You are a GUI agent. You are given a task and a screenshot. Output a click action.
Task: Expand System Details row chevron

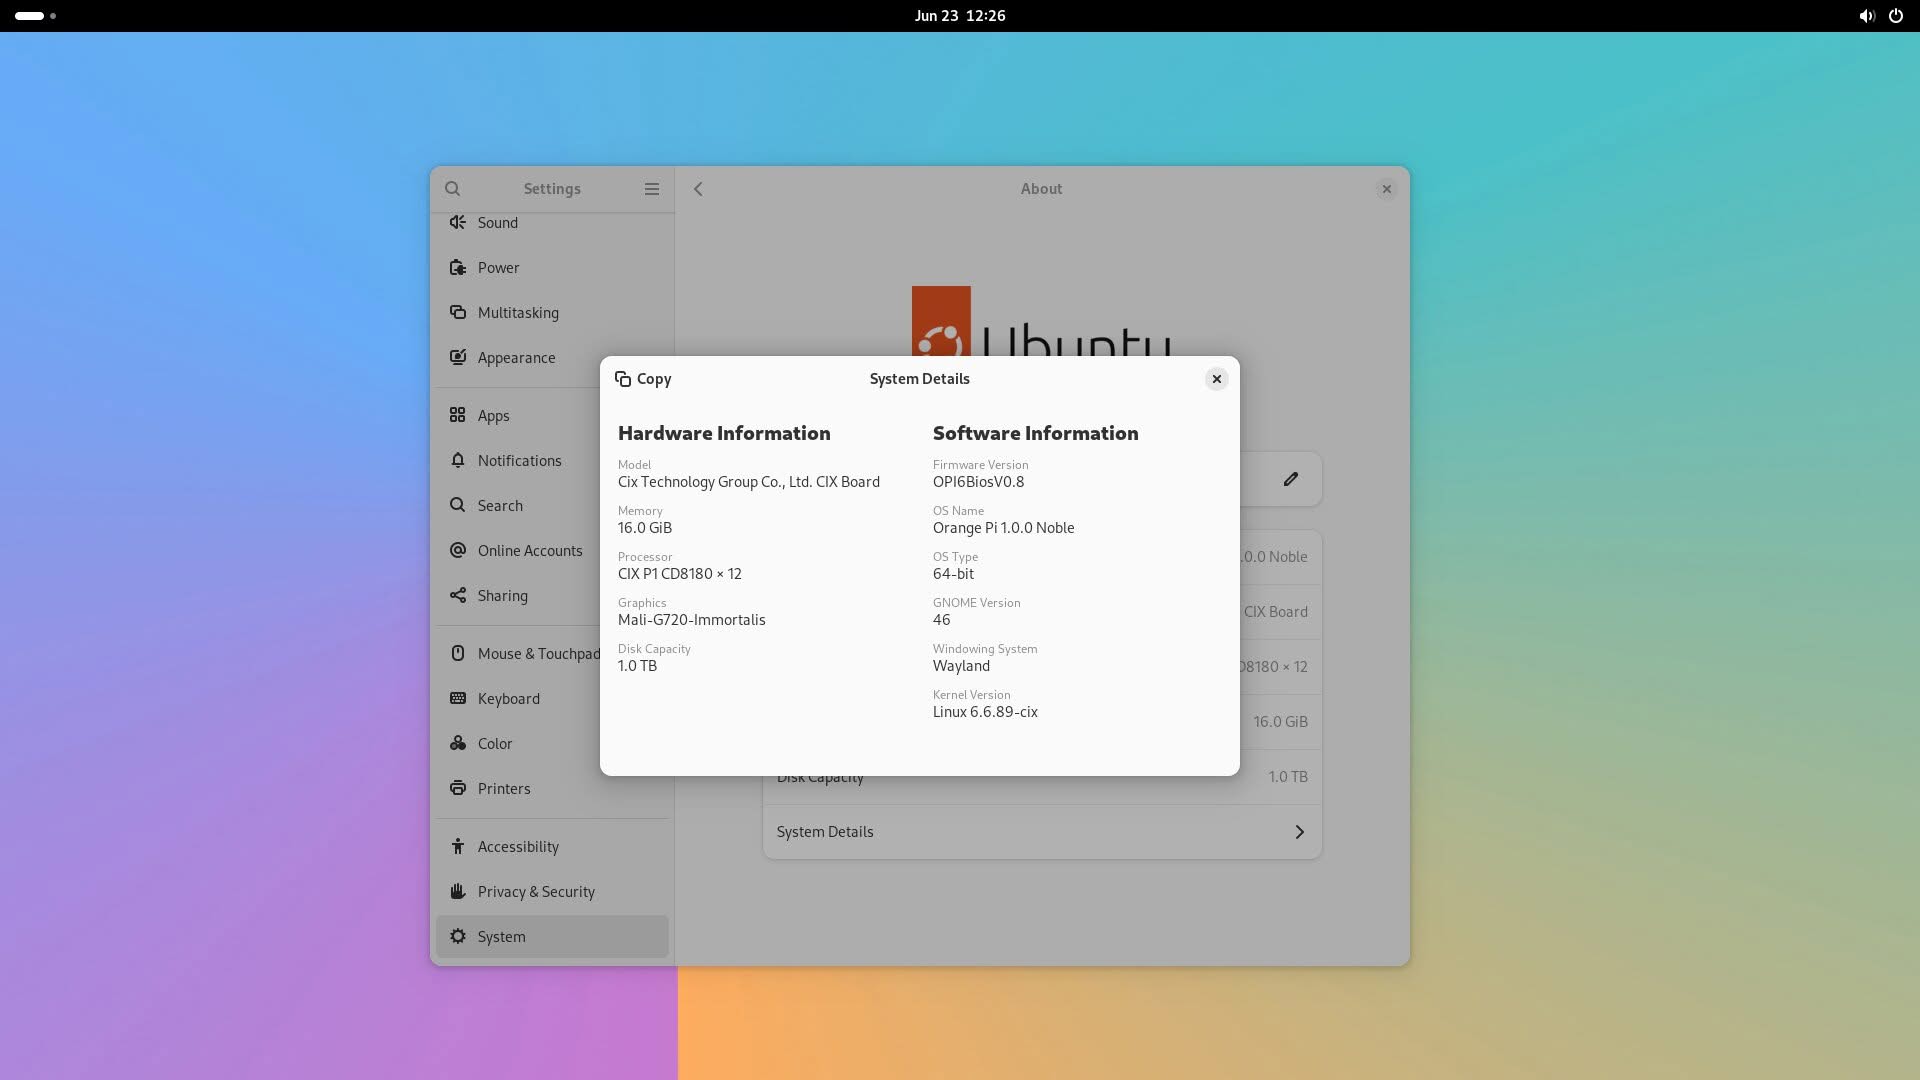click(1299, 832)
